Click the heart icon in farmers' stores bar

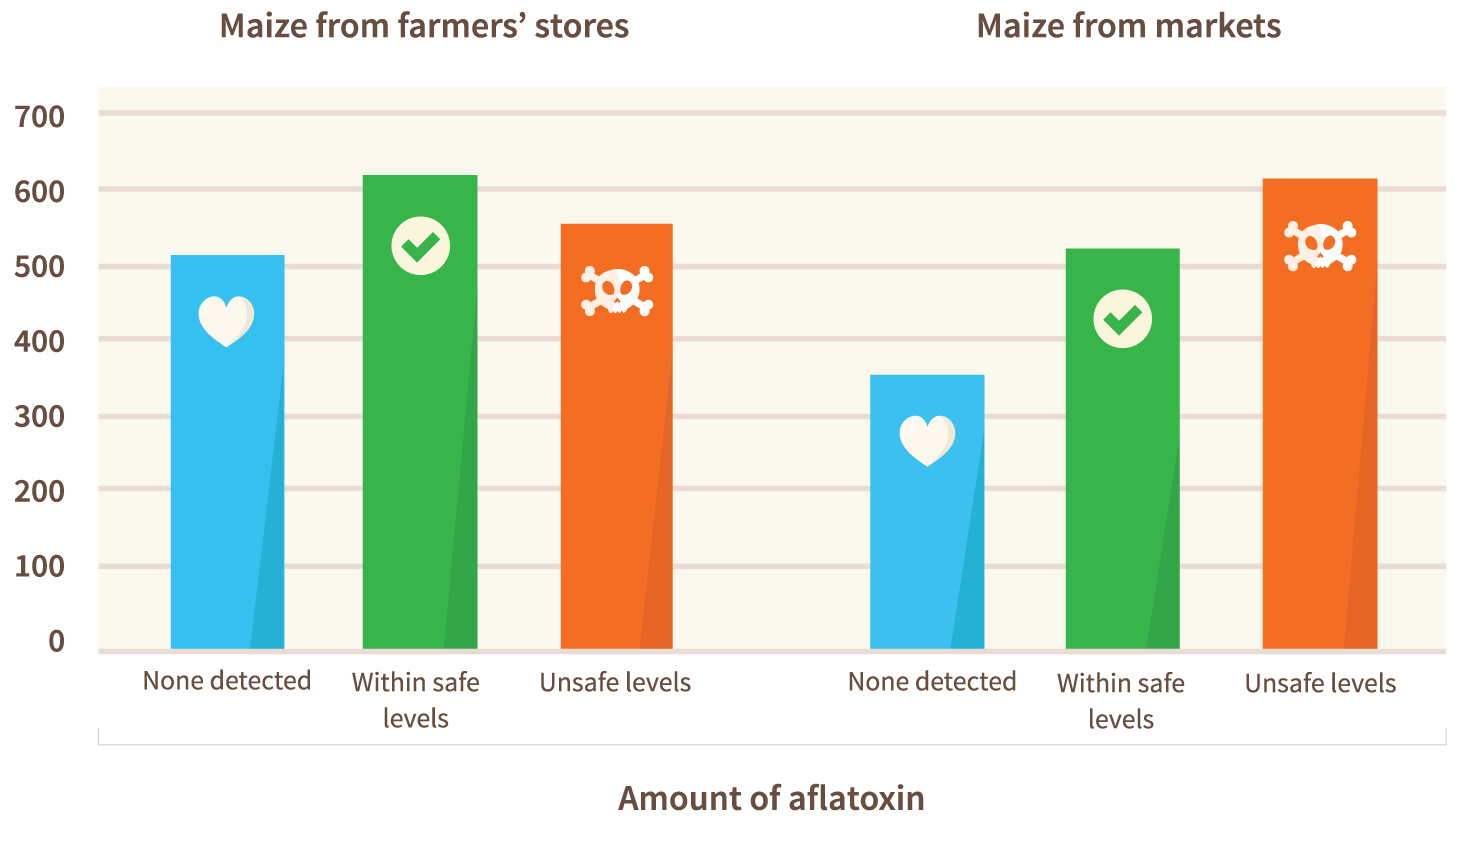pyautogui.click(x=226, y=321)
